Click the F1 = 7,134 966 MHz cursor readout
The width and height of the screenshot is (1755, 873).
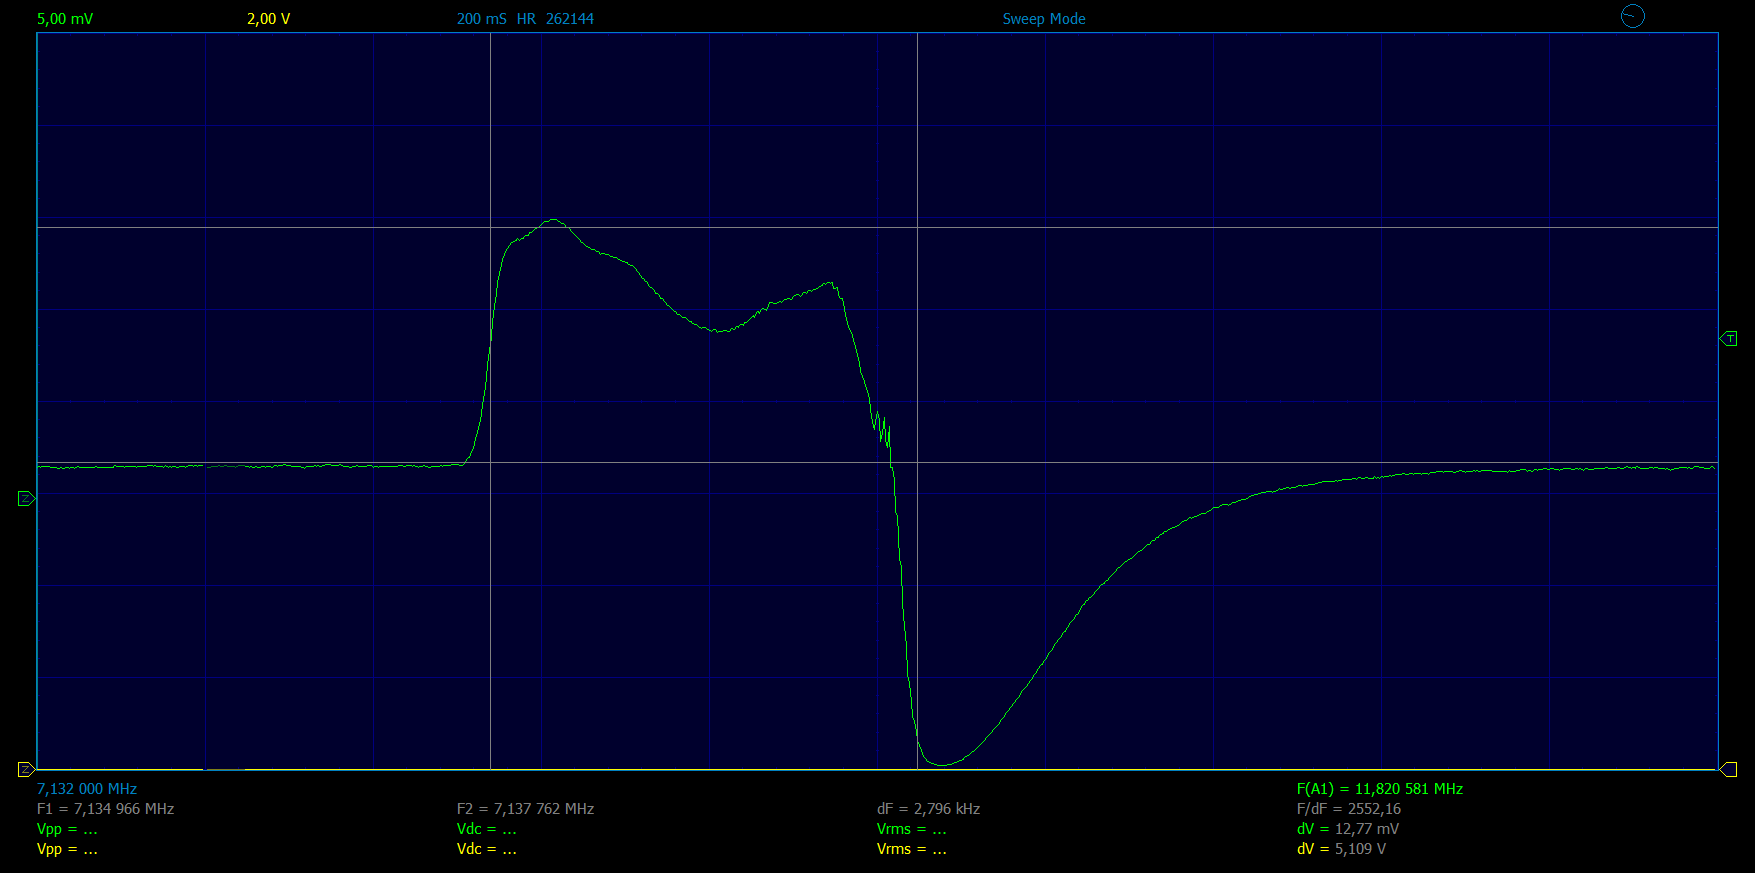[x=106, y=809]
